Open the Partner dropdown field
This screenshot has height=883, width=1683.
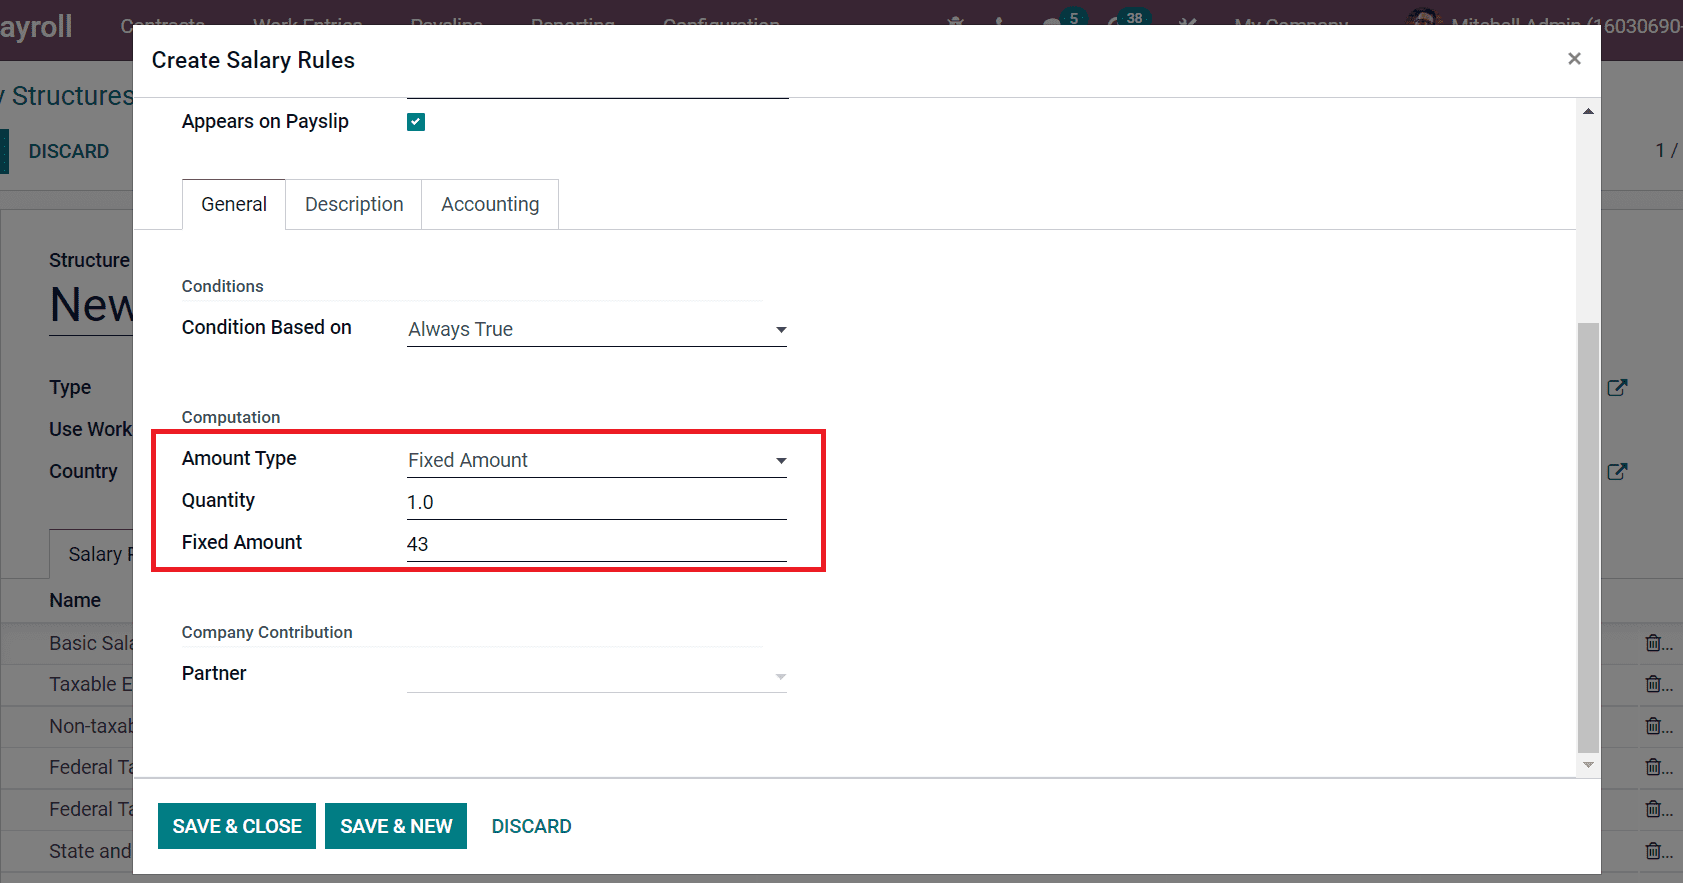pos(597,676)
